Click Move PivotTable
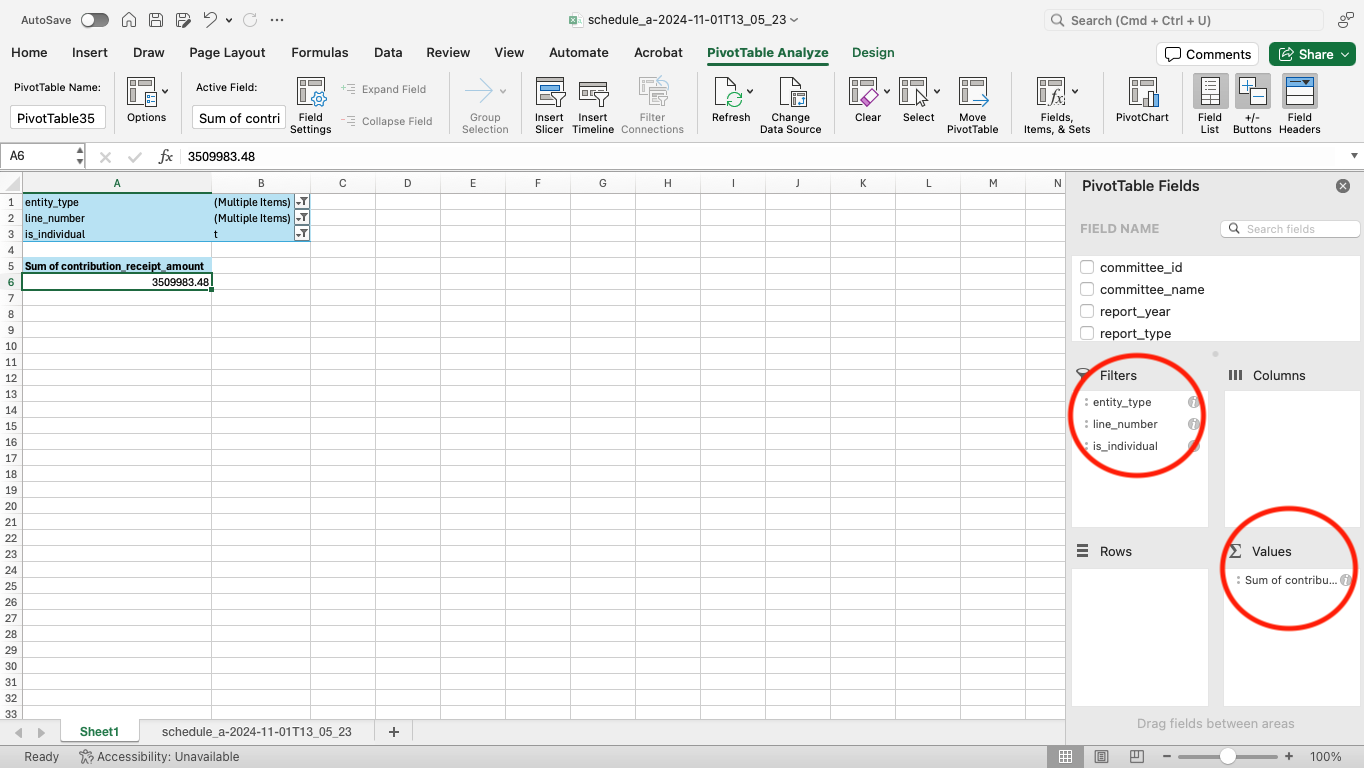 pos(973,106)
